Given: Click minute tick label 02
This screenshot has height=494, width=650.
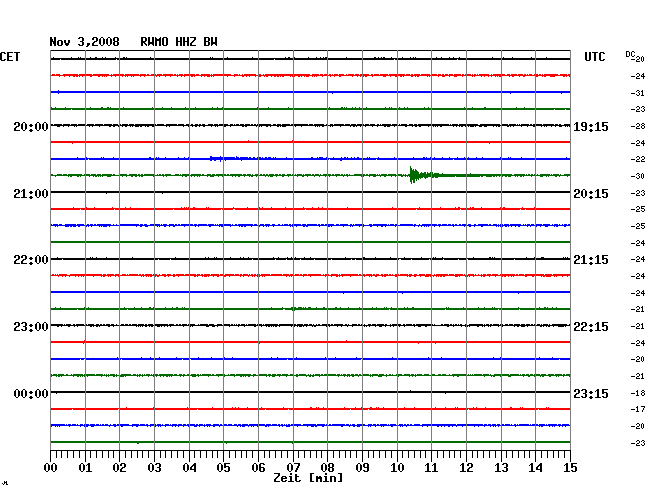Looking at the screenshot, I should 119,467.
